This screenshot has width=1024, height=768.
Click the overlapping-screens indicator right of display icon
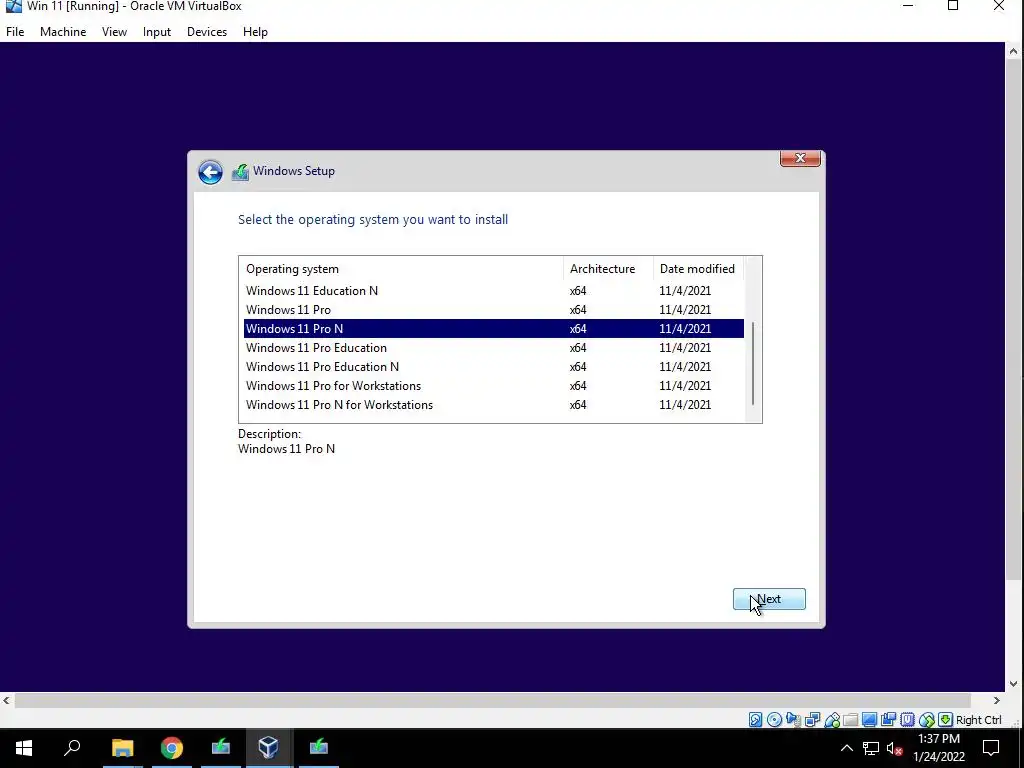tap(888, 720)
